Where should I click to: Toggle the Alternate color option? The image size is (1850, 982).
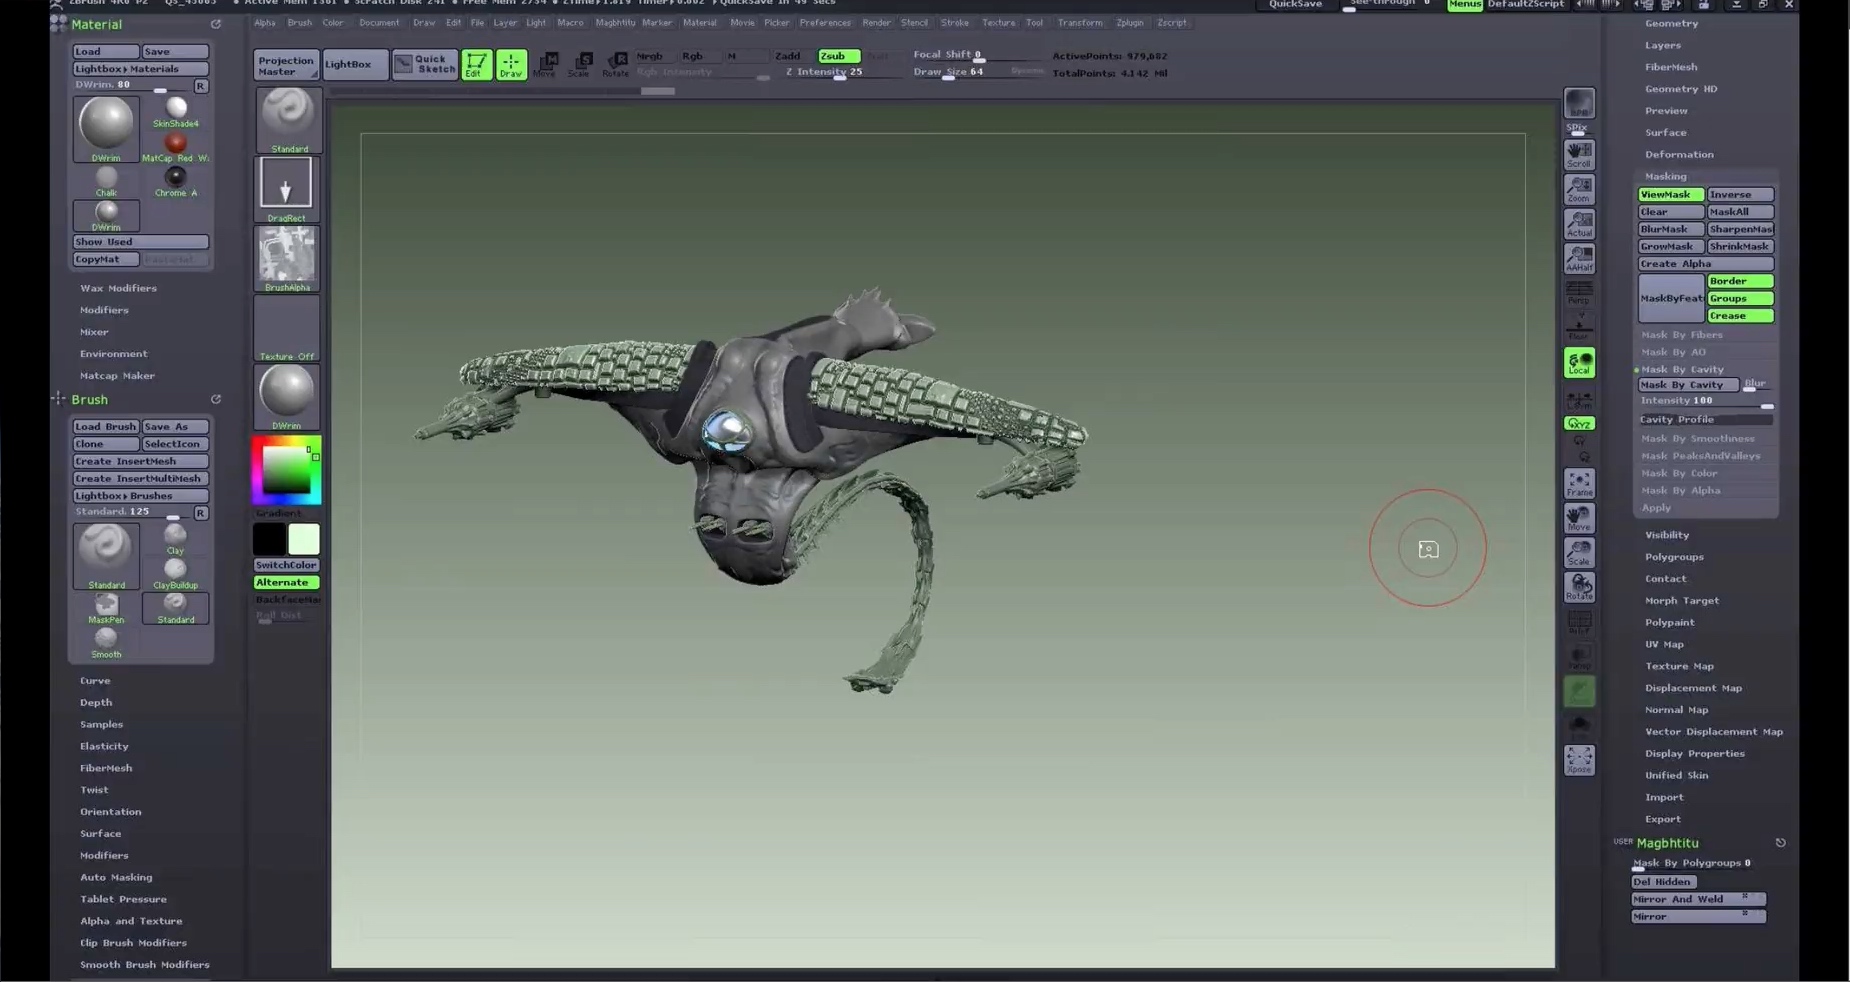click(x=286, y=582)
